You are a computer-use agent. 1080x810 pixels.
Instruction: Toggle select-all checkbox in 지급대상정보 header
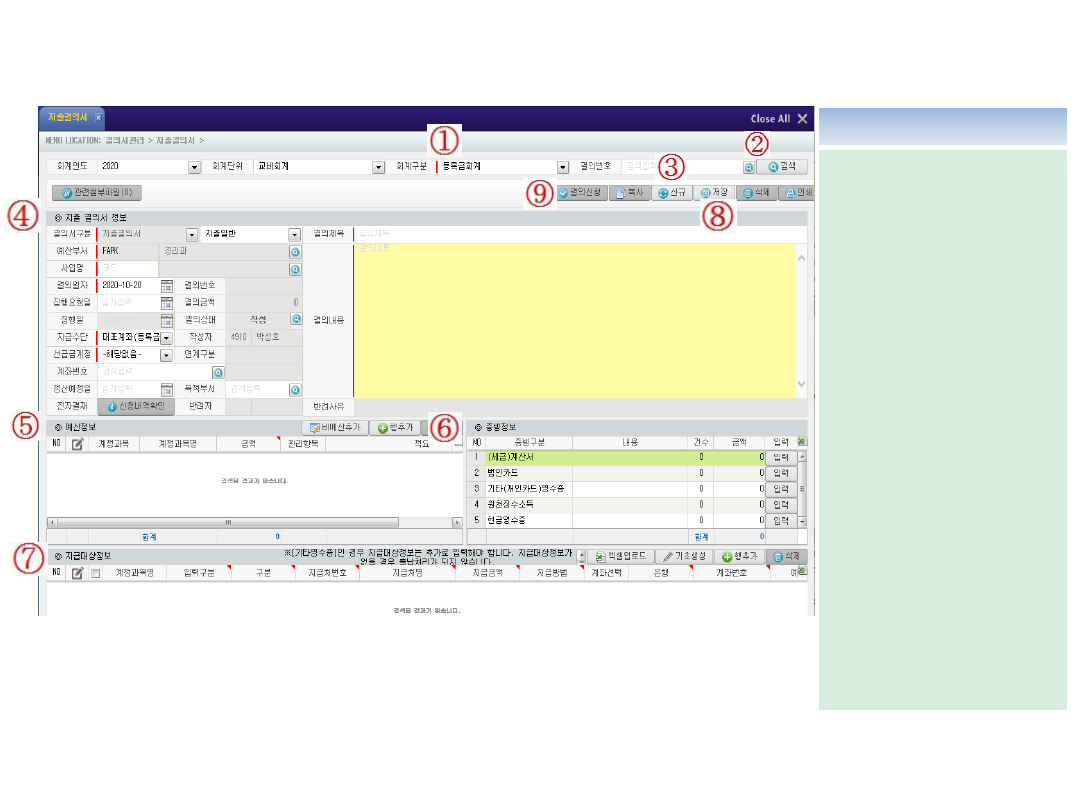coord(96,574)
